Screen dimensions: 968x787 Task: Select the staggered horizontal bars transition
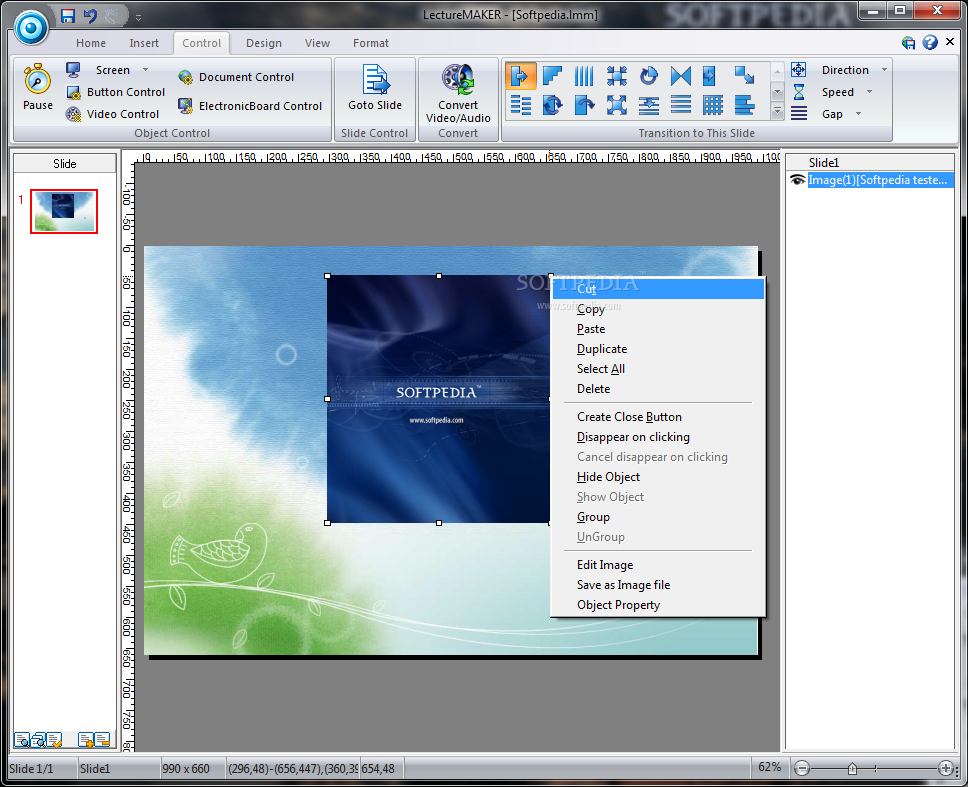click(520, 105)
